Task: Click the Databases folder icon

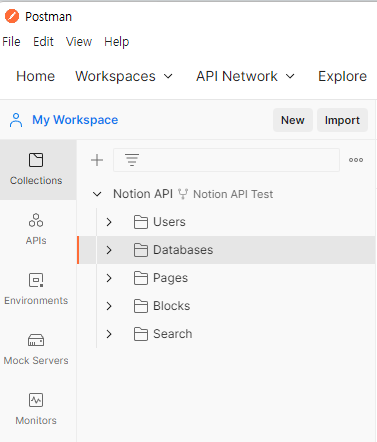Action: 141,250
